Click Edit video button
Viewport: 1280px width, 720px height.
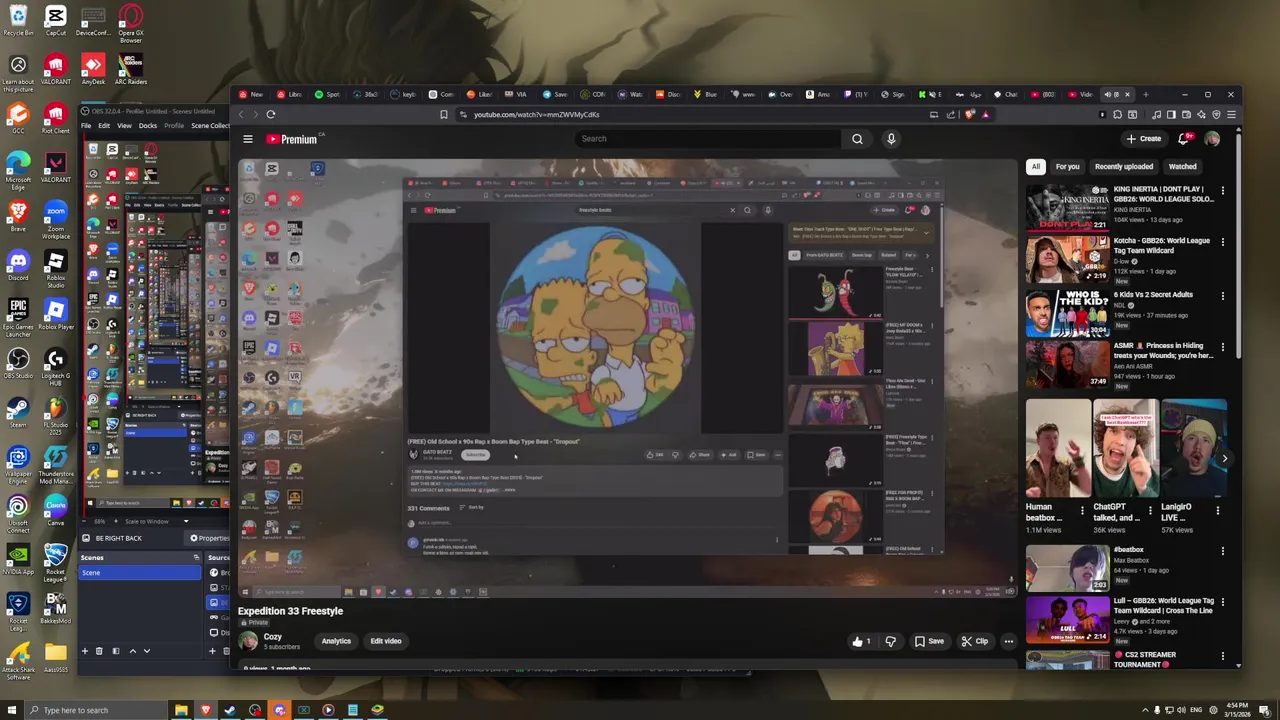coord(386,641)
